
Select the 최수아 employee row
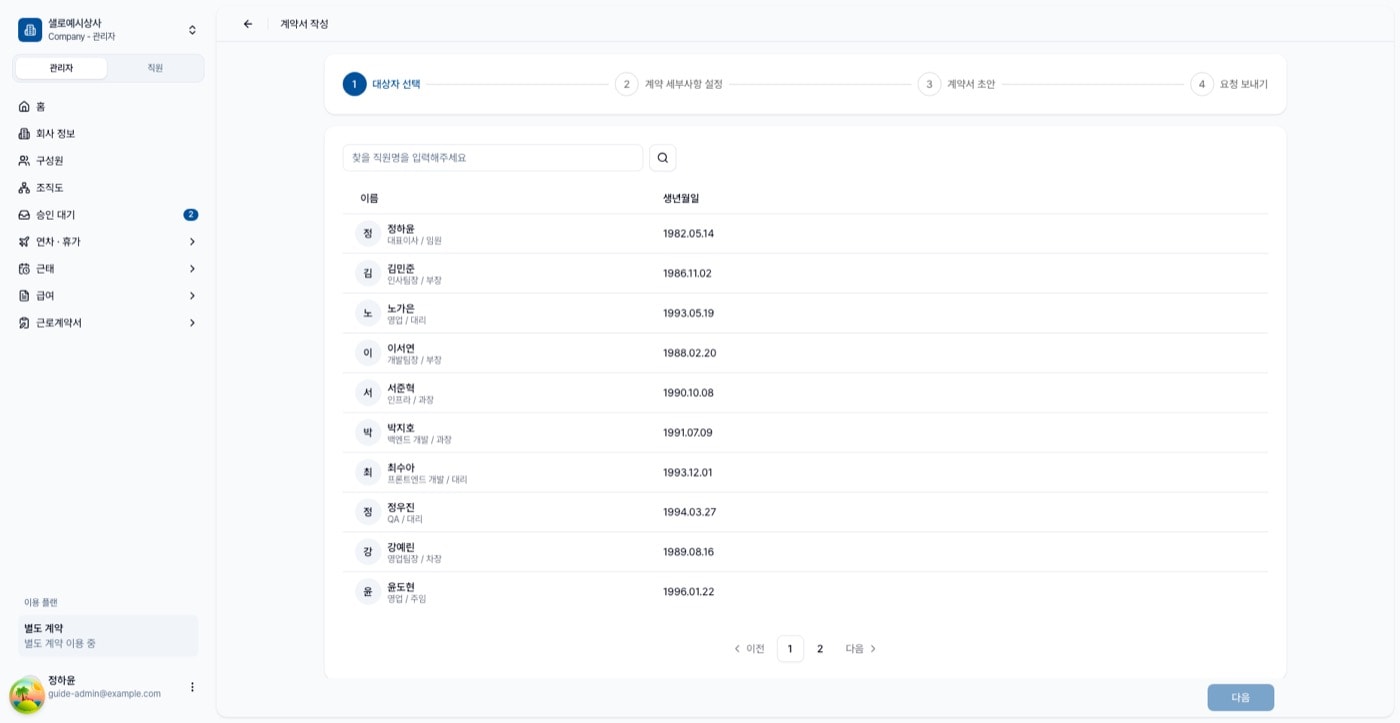tap(805, 472)
